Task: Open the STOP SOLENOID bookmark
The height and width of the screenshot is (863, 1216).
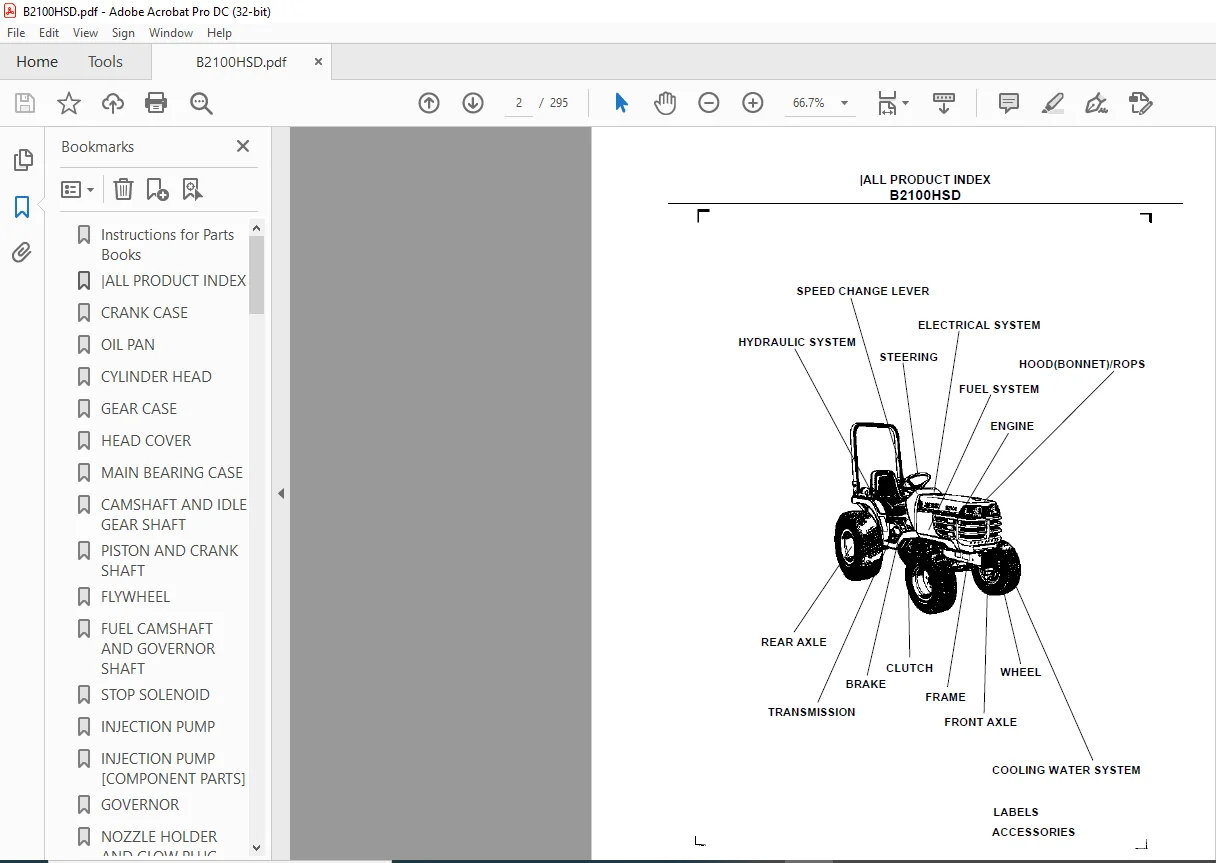Action: 155,695
